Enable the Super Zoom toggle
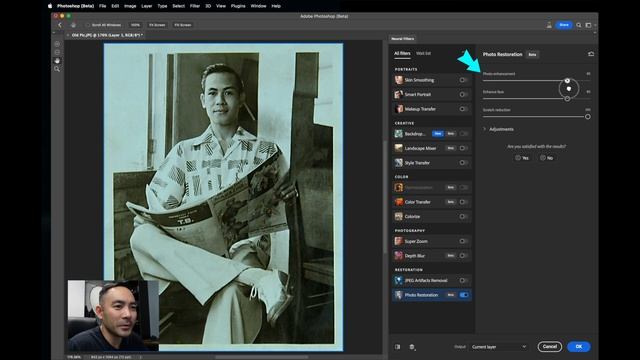640x360 pixels. [463, 241]
